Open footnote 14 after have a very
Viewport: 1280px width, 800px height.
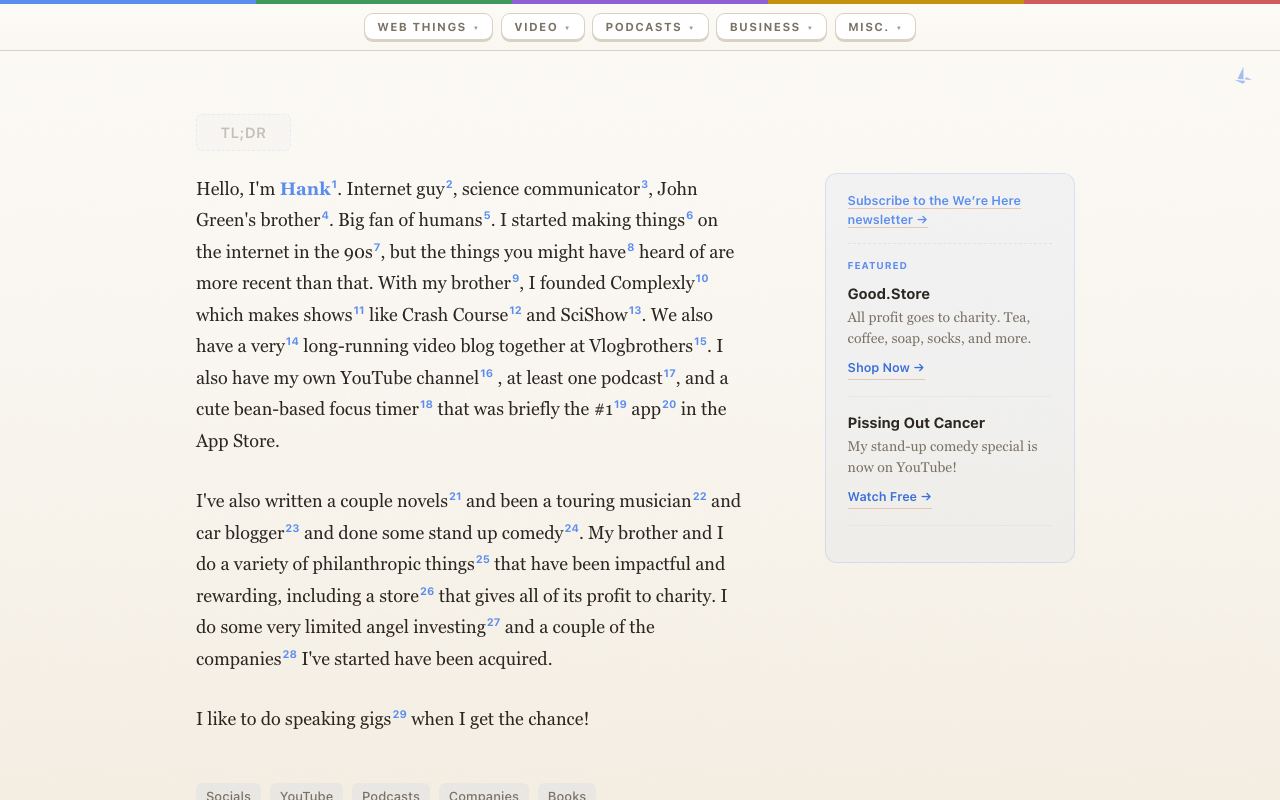292,341
